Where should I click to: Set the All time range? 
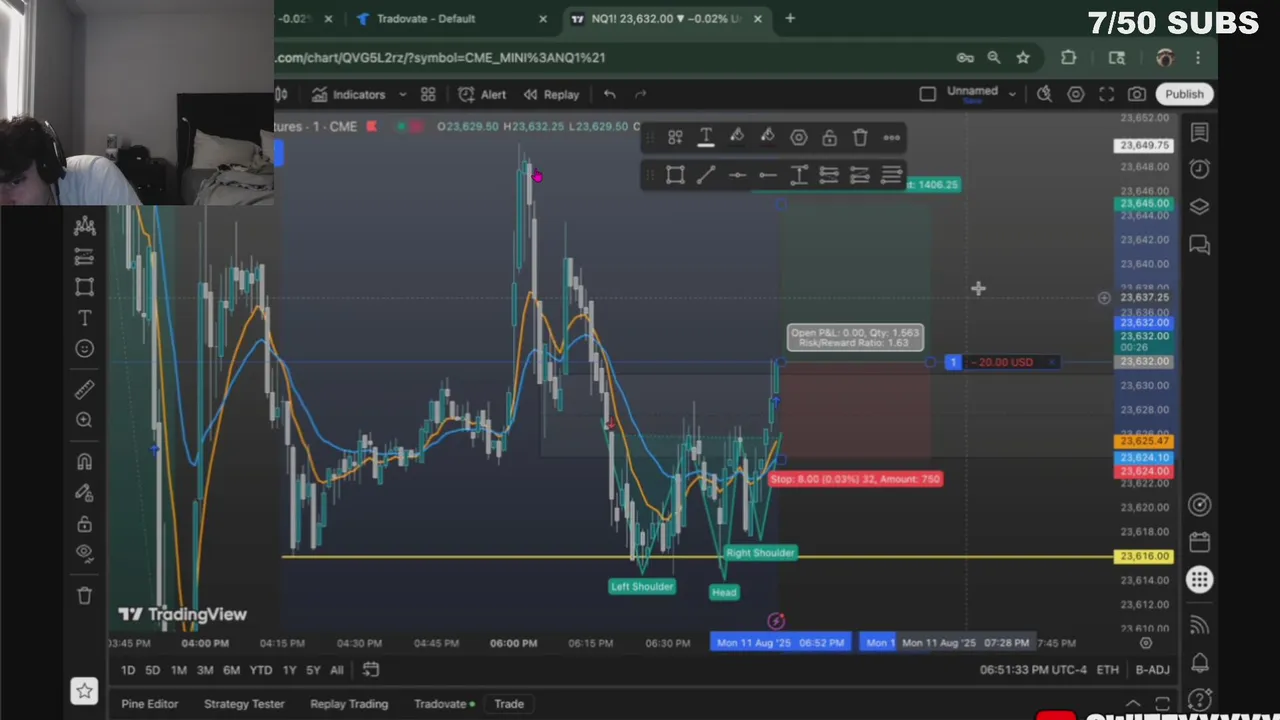pos(336,670)
